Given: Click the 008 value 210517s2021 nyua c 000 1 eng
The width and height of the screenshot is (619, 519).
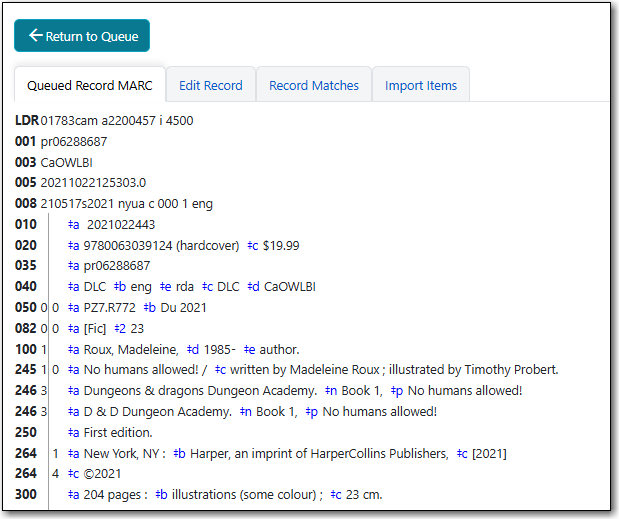Looking at the screenshot, I should 127,204.
